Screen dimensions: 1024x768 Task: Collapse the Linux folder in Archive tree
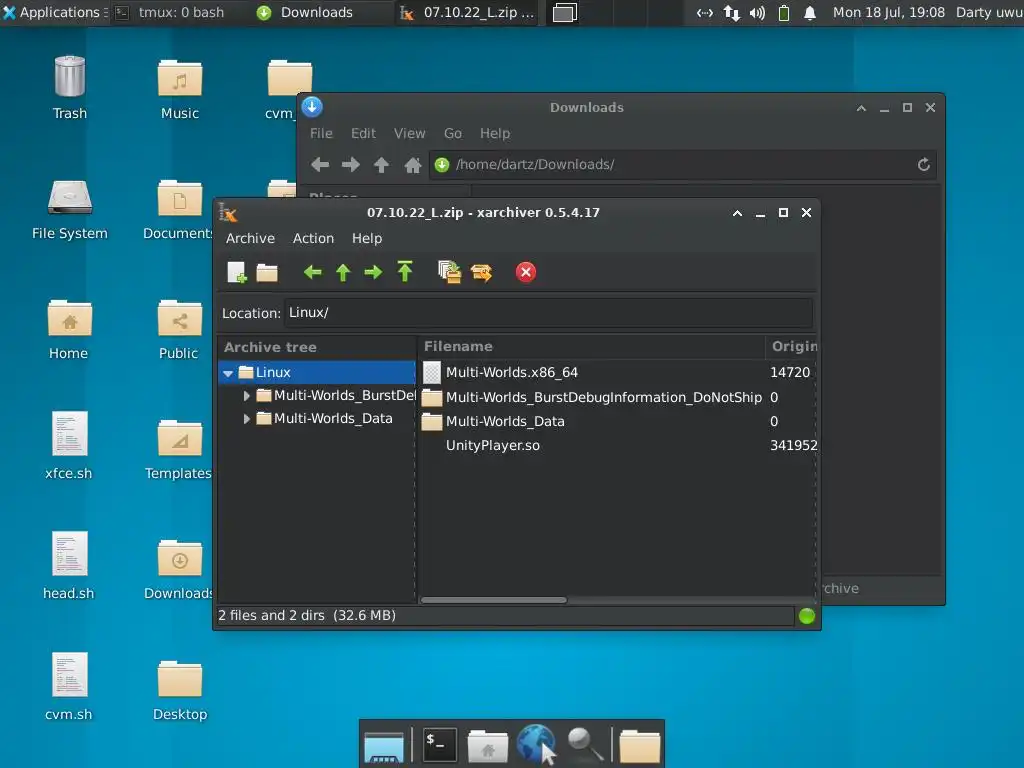(x=228, y=373)
